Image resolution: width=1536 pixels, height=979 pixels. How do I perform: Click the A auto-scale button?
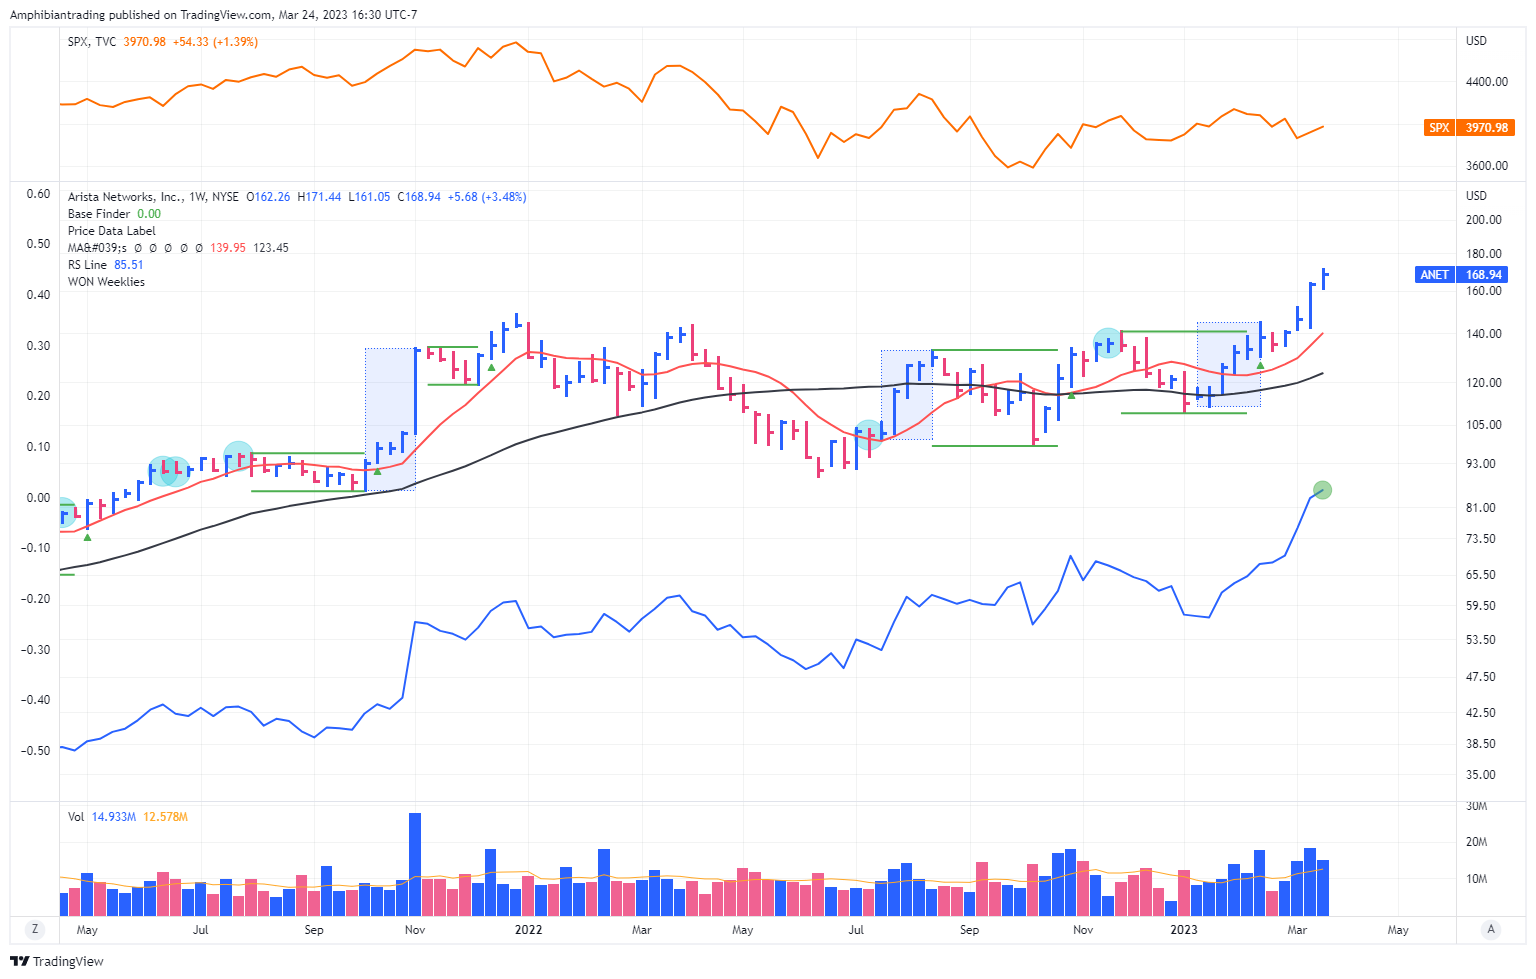point(1491,929)
